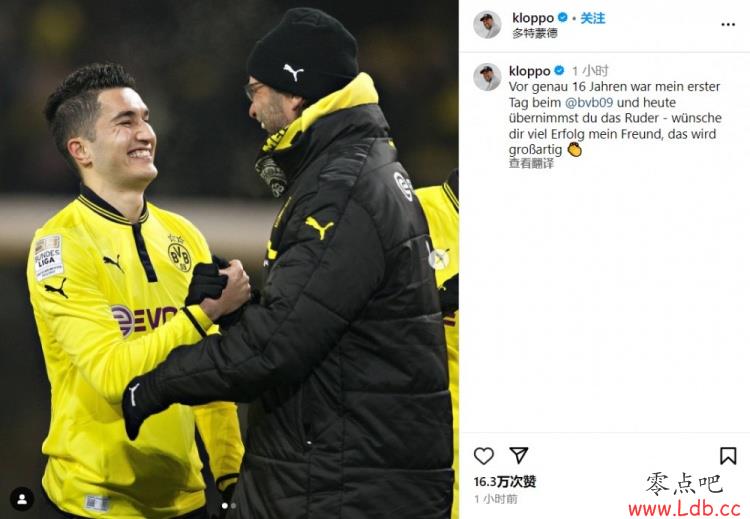The height and width of the screenshot is (519, 750).
Task: Switch to second photo carousel dot
Action: point(233,506)
